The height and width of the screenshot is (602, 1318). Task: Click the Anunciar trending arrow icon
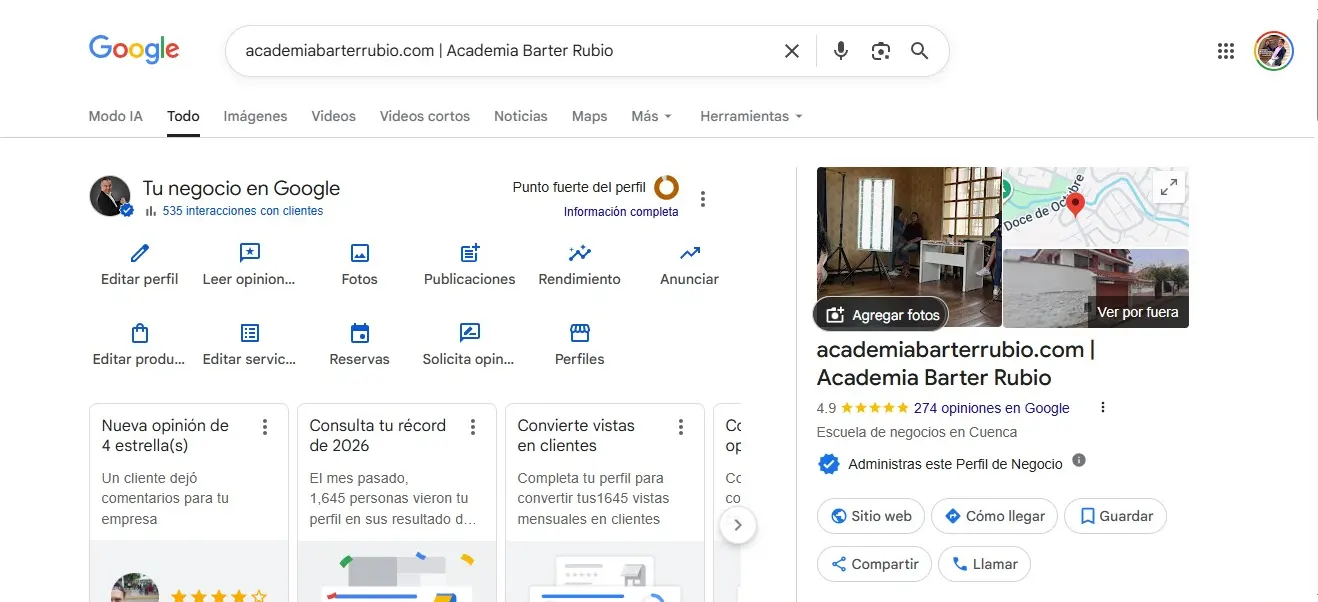point(690,253)
